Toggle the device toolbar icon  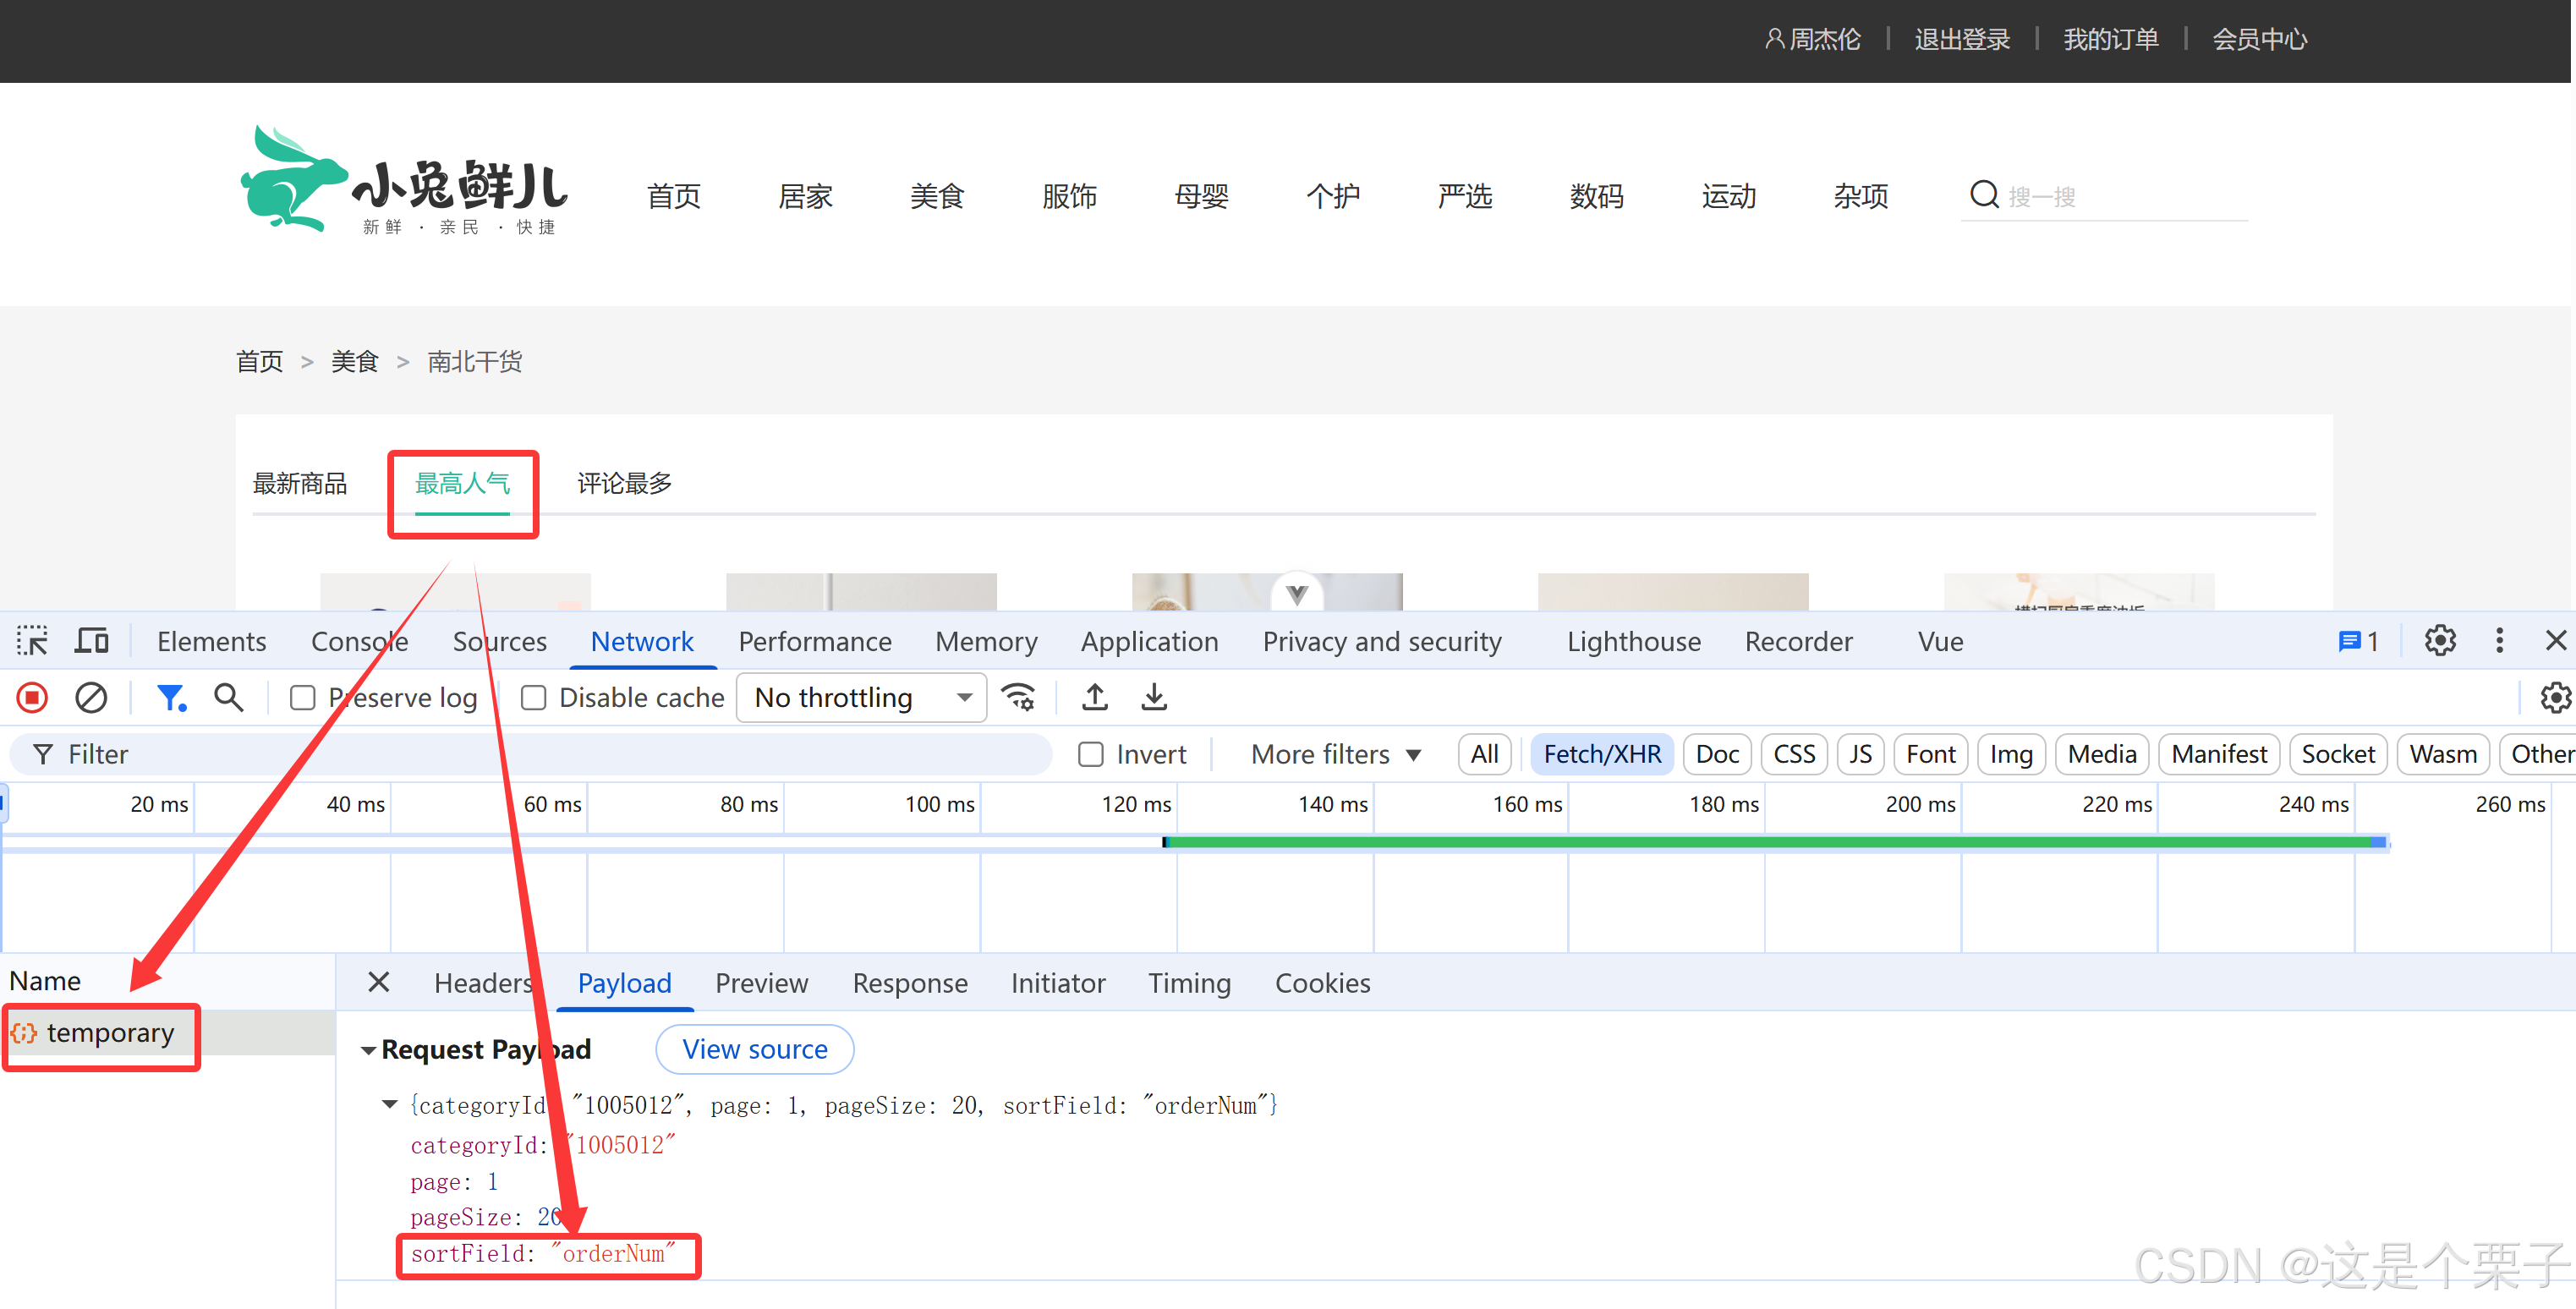tap(92, 641)
